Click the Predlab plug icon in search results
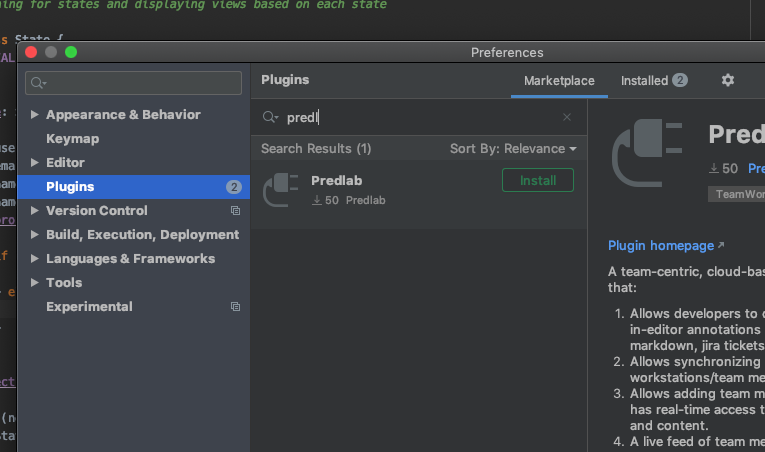 click(281, 189)
